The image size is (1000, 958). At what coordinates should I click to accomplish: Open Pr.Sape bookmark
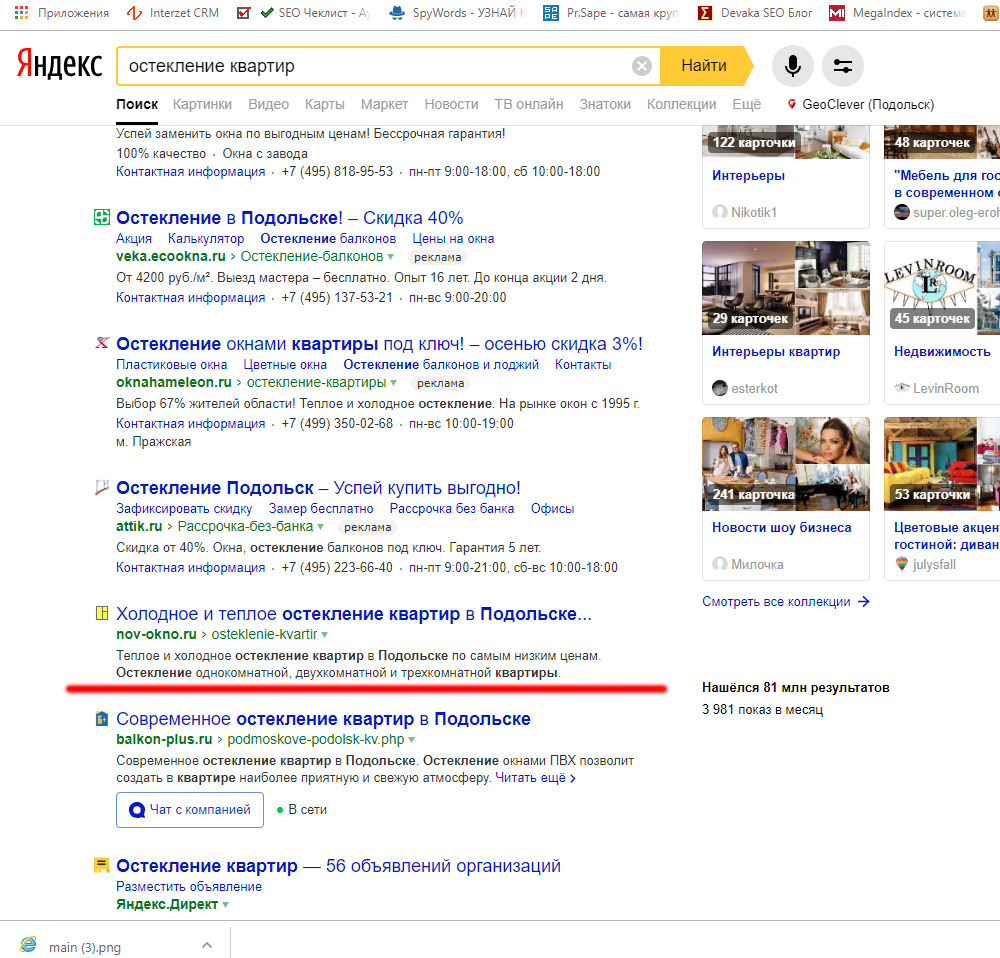pyautogui.click(x=611, y=13)
